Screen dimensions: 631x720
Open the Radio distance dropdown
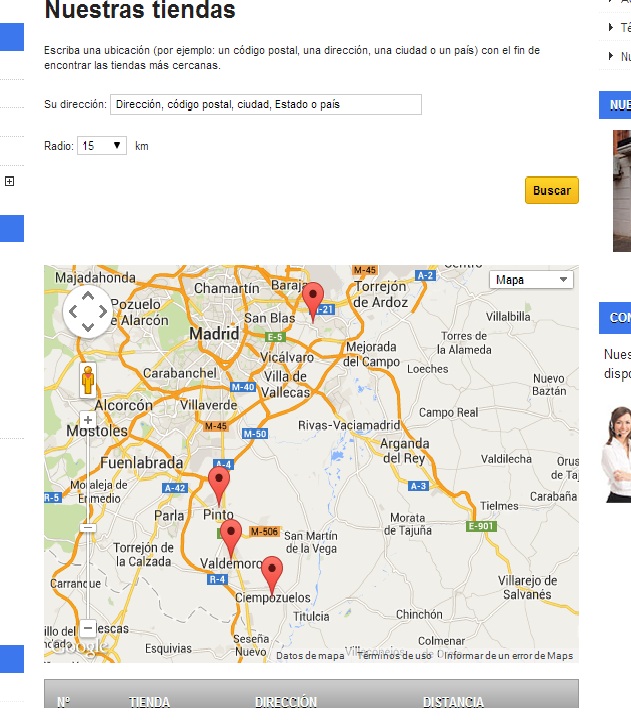point(101,146)
